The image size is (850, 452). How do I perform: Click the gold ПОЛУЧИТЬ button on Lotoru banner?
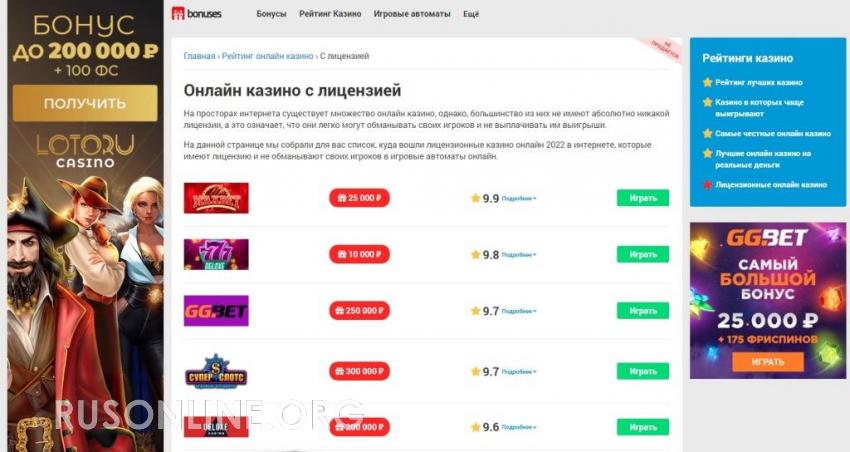click(x=85, y=103)
